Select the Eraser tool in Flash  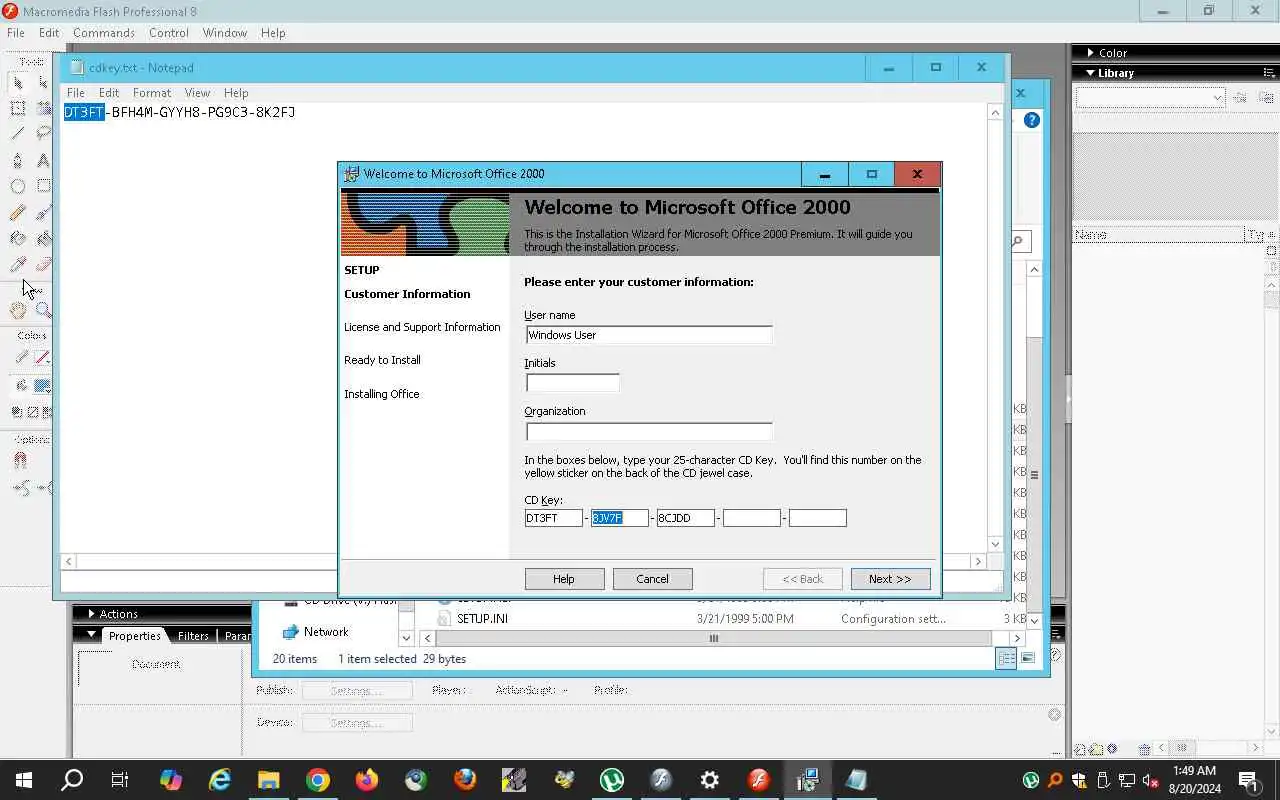pos(43,264)
